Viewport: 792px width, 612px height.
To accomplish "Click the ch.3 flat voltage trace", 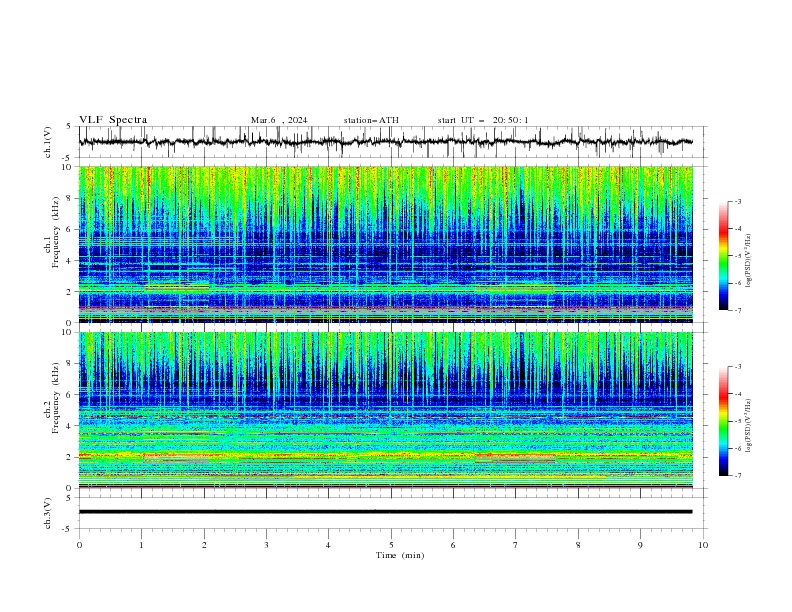I will 385,512.
